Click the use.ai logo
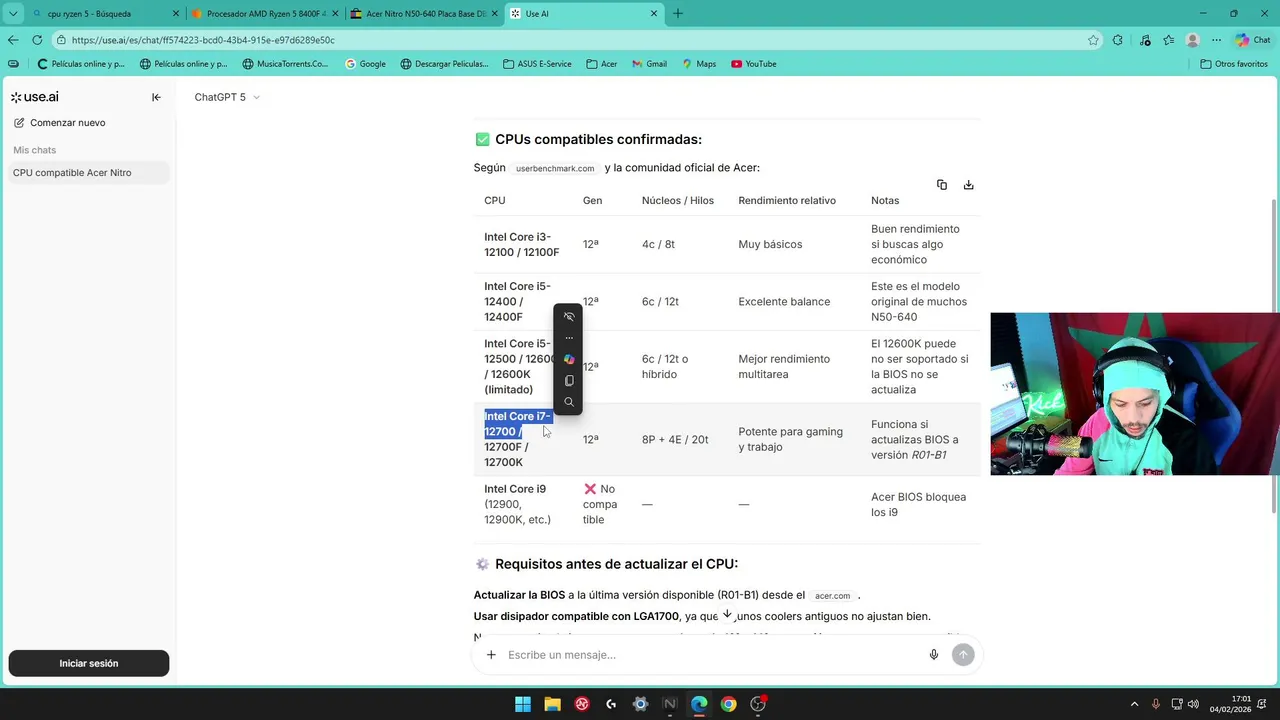 (35, 97)
